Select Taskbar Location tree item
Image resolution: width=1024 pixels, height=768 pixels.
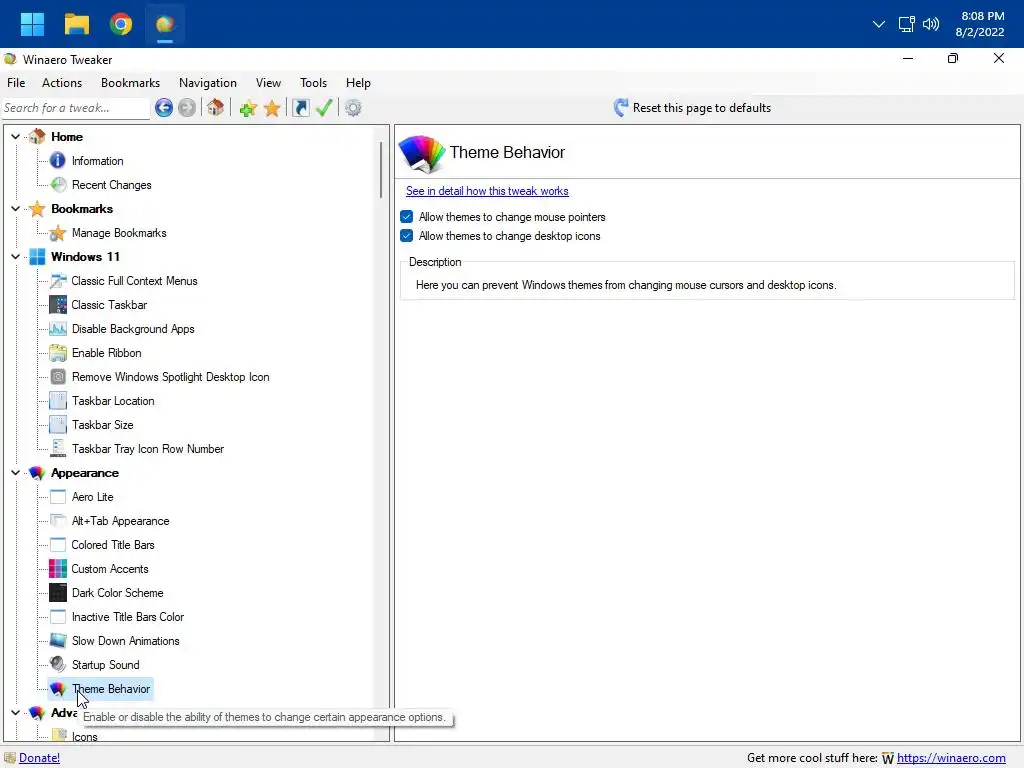(x=113, y=401)
